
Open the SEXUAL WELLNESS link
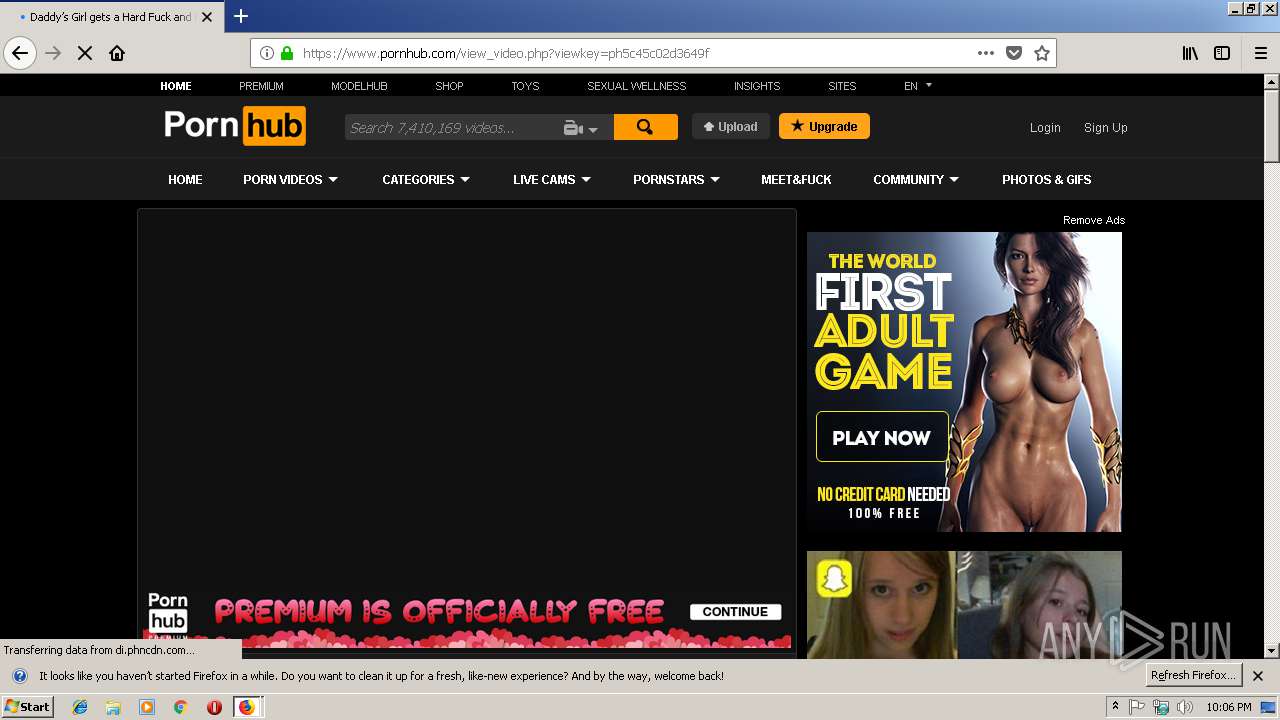pos(636,86)
